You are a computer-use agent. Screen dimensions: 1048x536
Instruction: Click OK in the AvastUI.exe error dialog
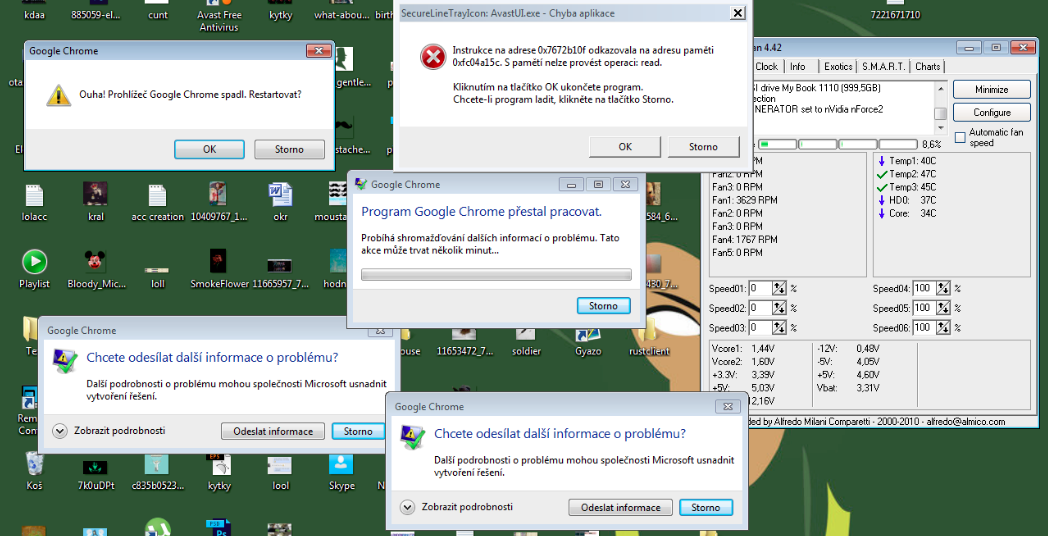coord(625,146)
